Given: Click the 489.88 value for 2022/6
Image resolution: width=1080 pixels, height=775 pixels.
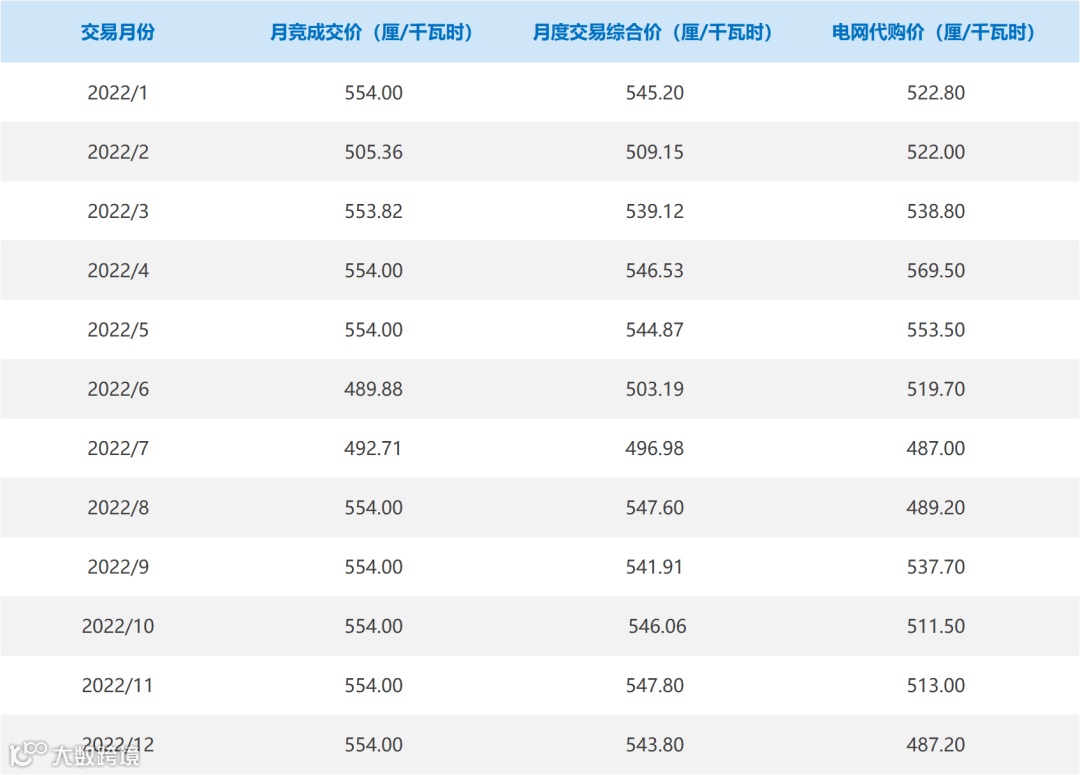Looking at the screenshot, I should click(373, 389).
